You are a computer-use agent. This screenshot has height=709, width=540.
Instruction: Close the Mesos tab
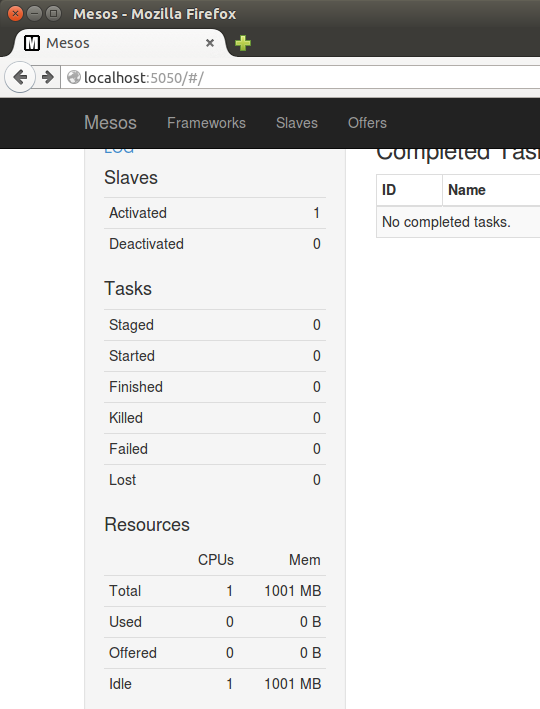click(x=210, y=43)
